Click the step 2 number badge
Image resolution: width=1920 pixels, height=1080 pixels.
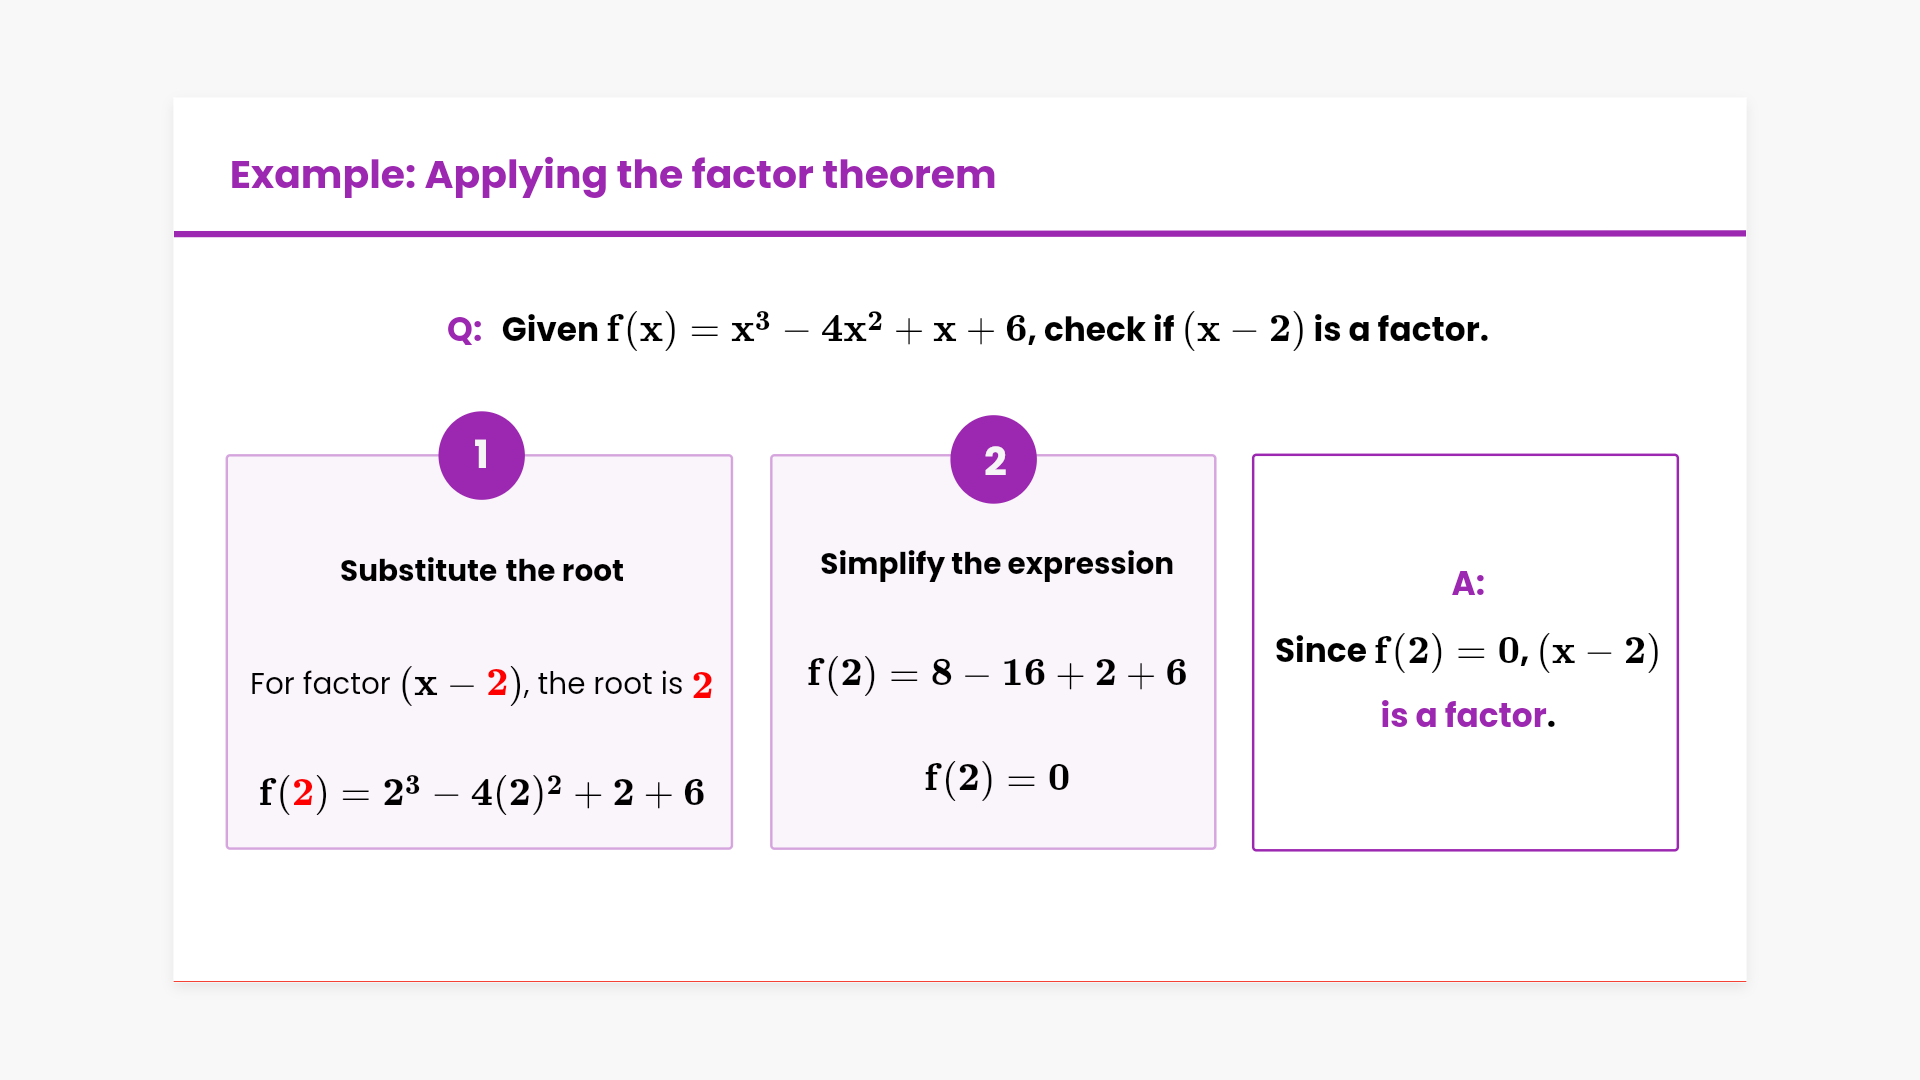pos(993,460)
